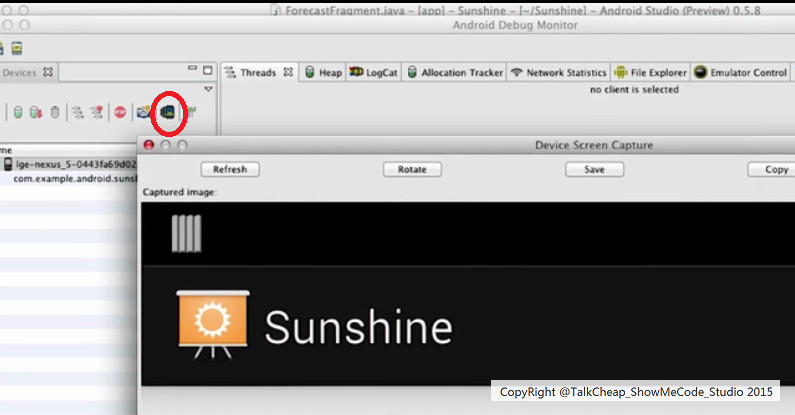Open the Emulator Control tab

(741, 72)
